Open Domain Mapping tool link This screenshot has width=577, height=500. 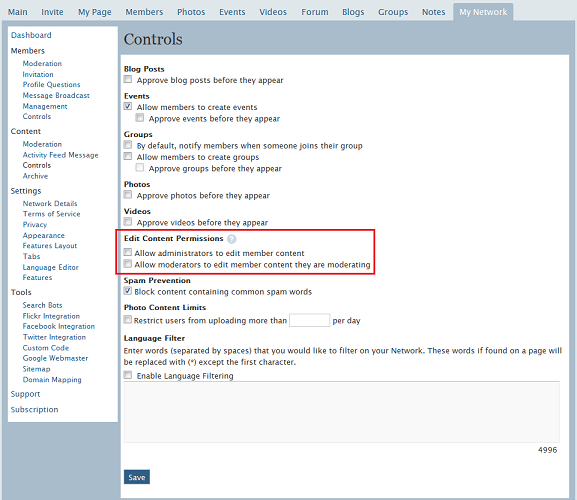click(52, 380)
